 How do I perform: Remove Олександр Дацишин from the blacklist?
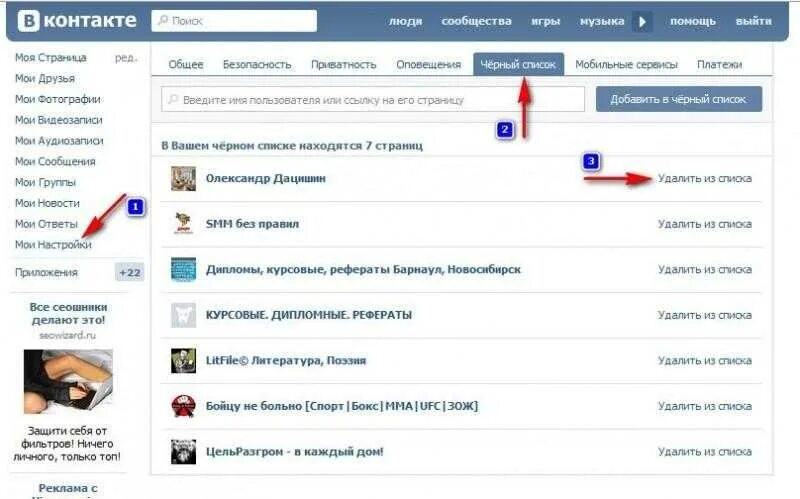705,179
